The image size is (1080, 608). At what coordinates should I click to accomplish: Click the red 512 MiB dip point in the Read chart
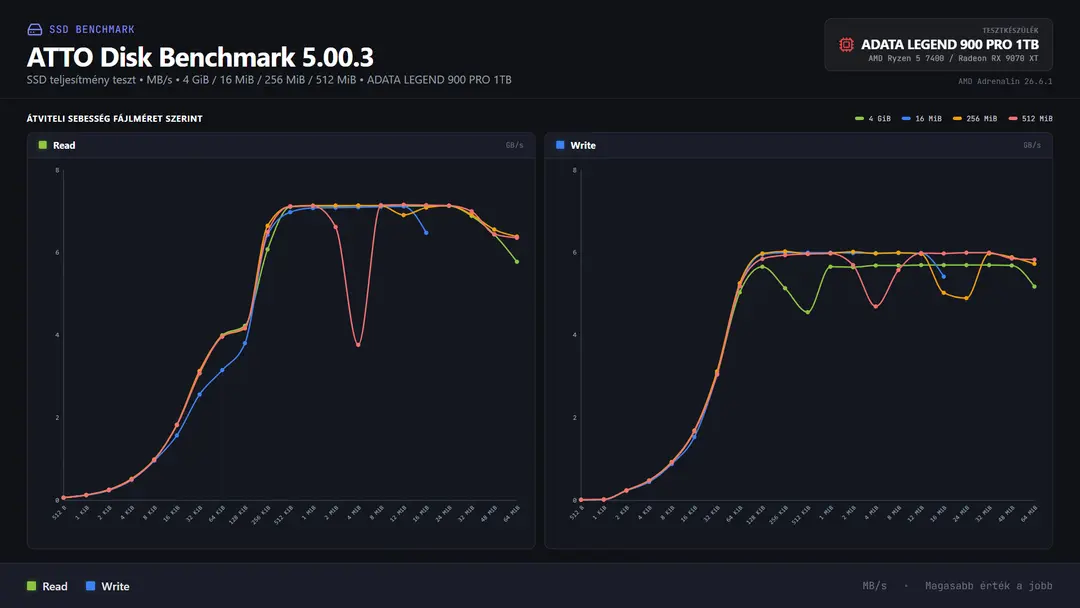point(358,345)
